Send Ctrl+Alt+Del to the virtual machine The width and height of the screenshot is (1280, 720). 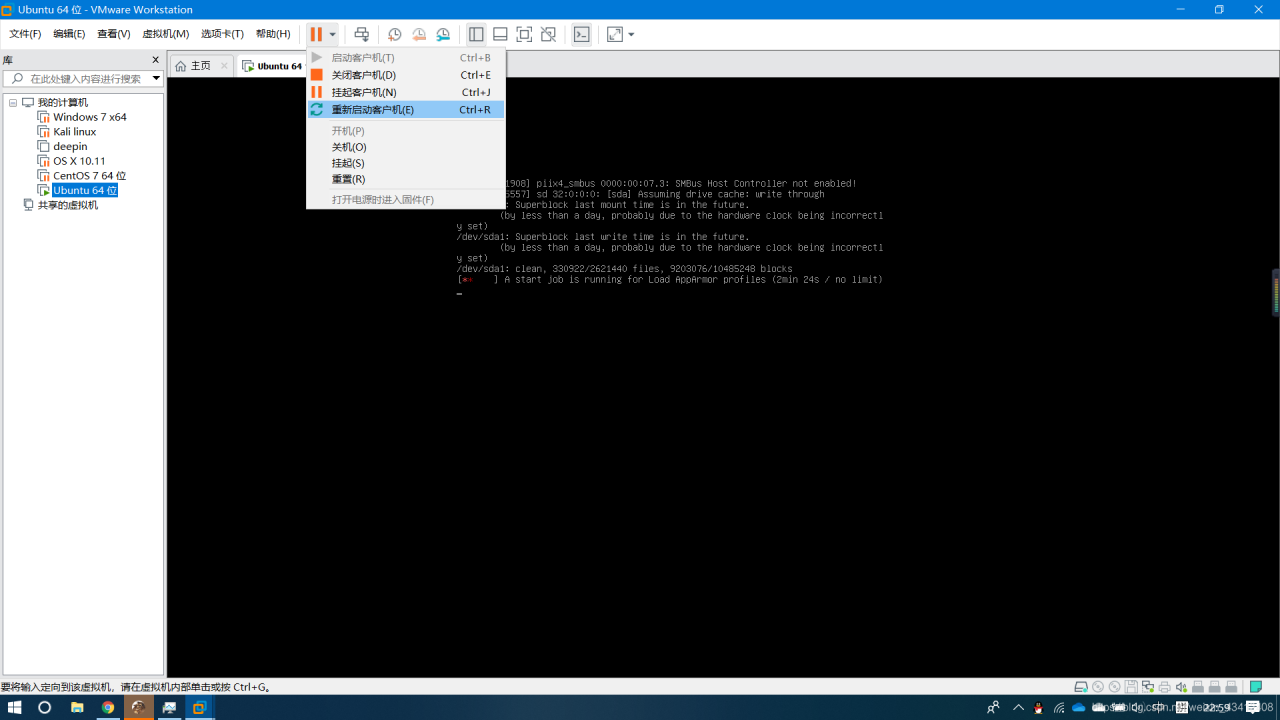tap(362, 34)
